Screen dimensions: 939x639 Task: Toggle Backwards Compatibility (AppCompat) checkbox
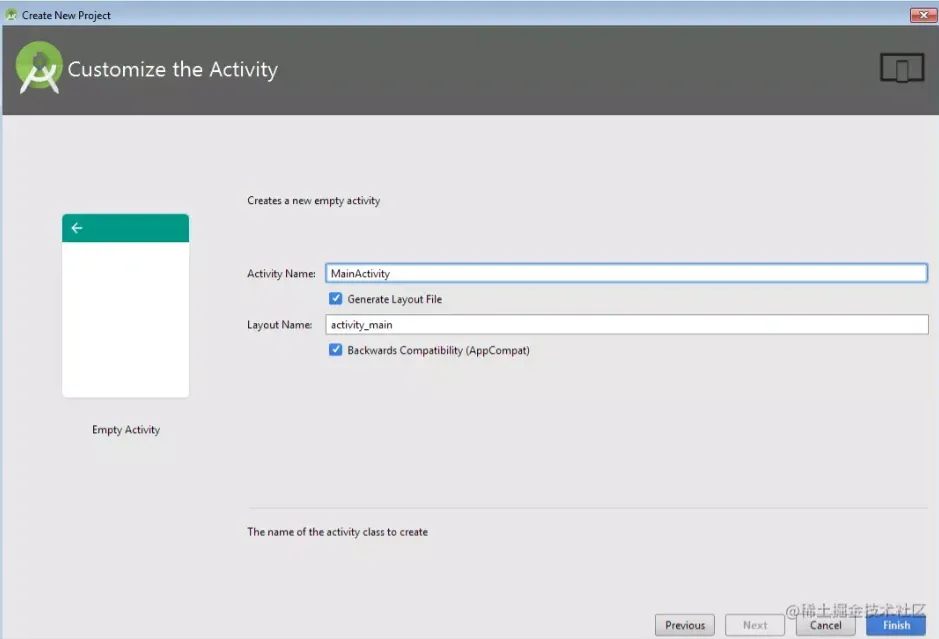pyautogui.click(x=335, y=350)
